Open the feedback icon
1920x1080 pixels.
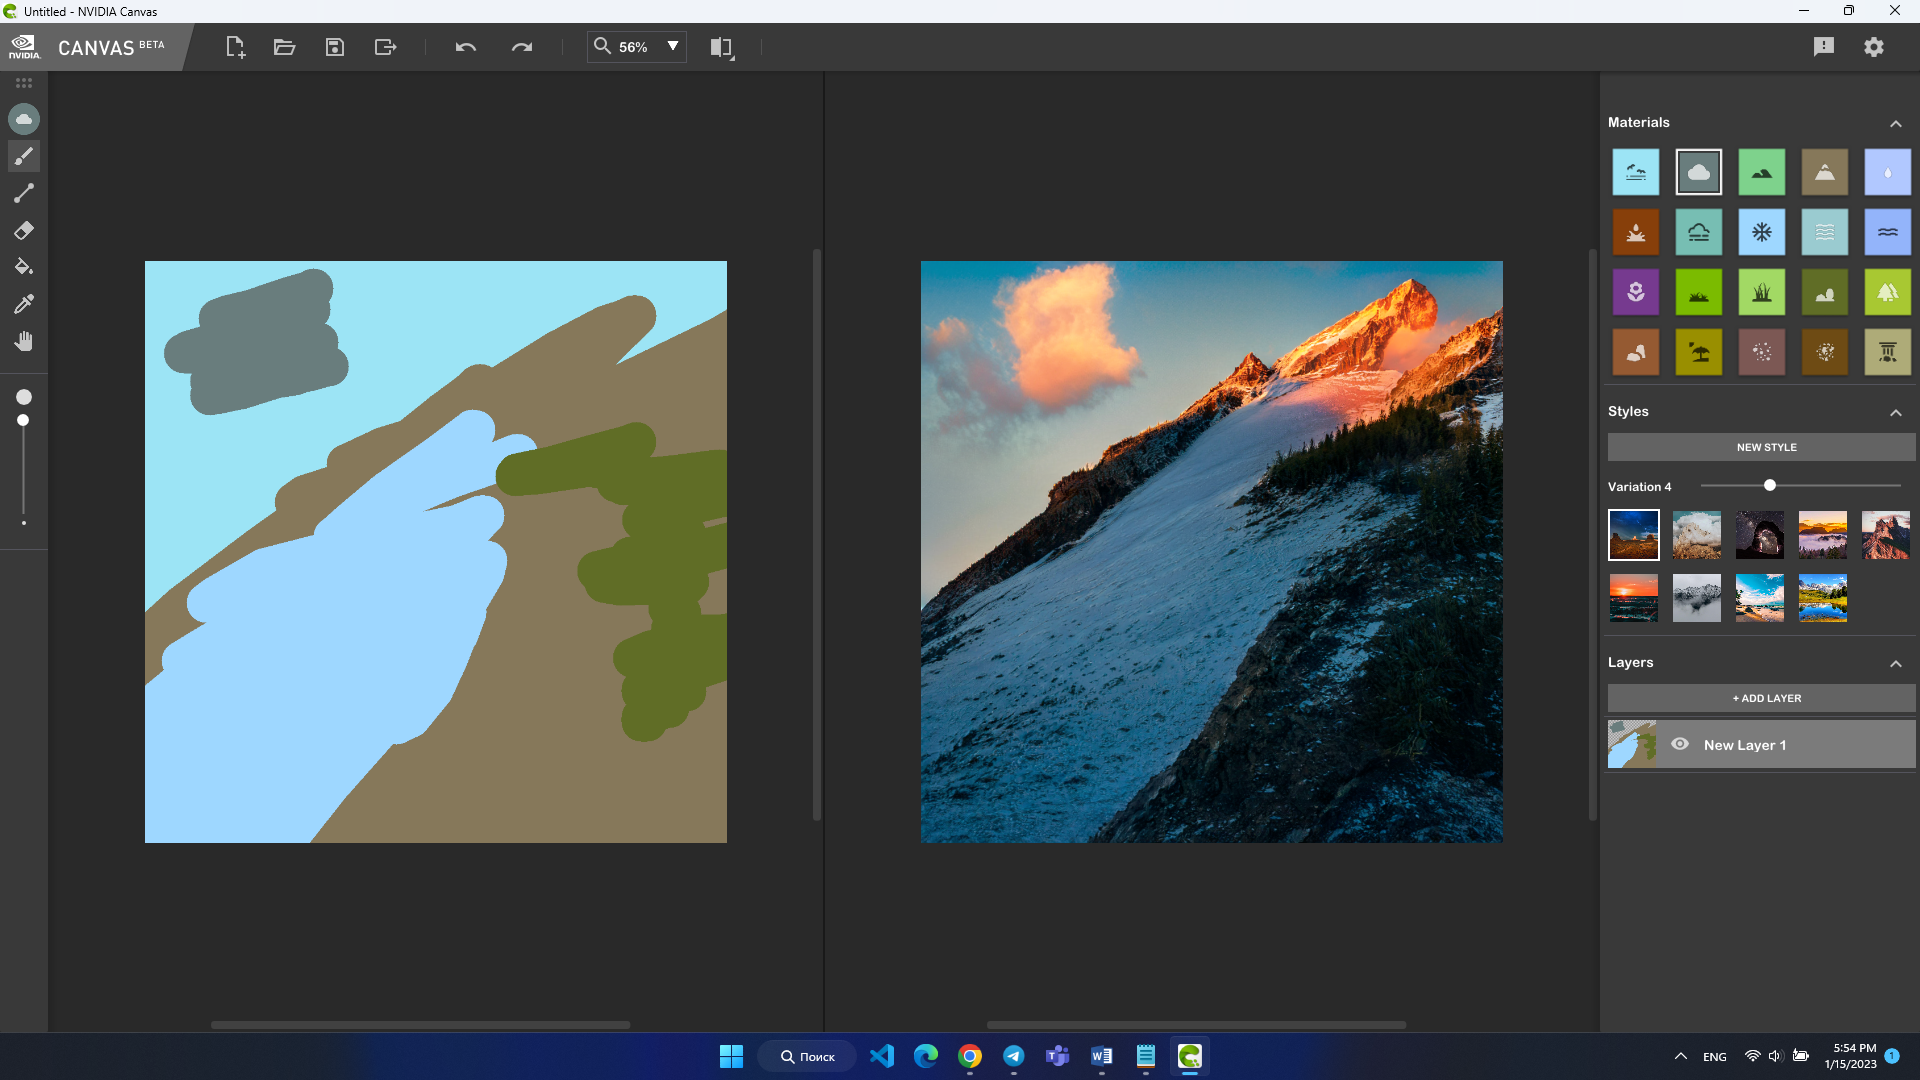click(x=1824, y=47)
